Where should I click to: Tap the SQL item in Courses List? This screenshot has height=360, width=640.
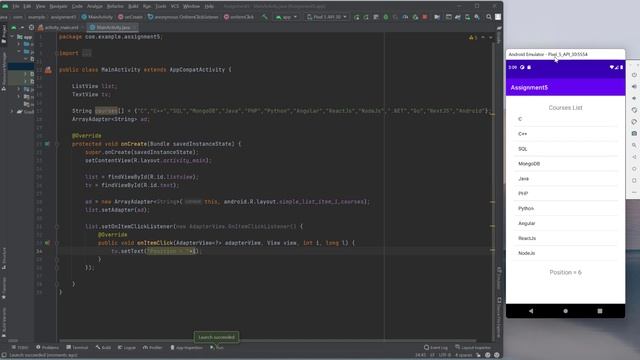565,149
